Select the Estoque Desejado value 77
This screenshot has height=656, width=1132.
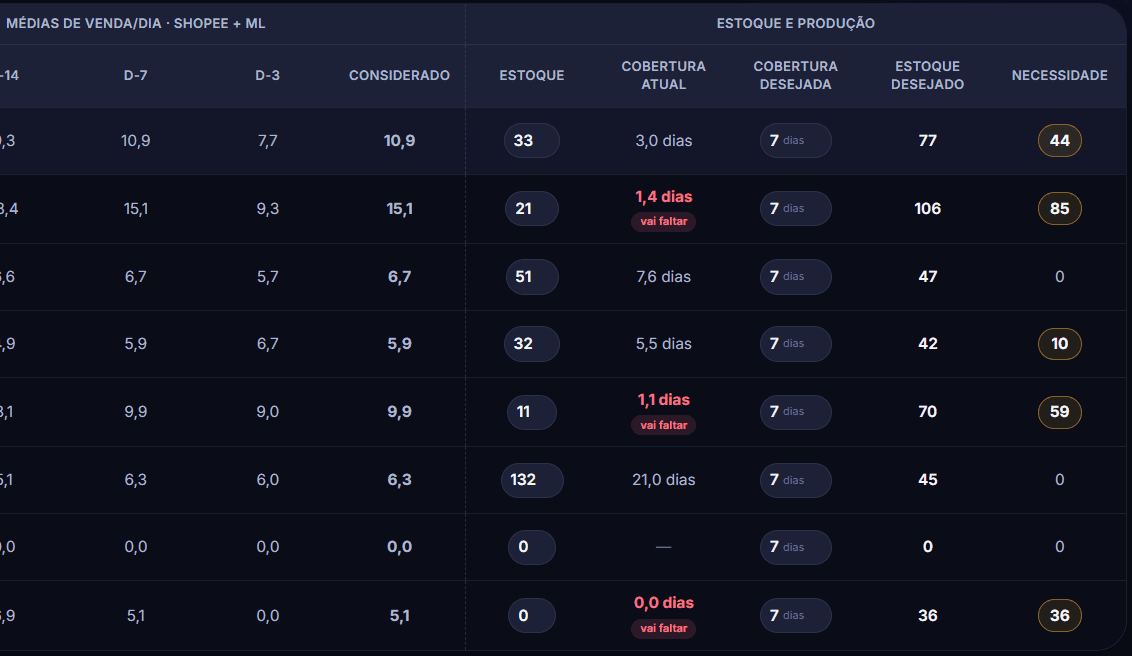(x=927, y=141)
